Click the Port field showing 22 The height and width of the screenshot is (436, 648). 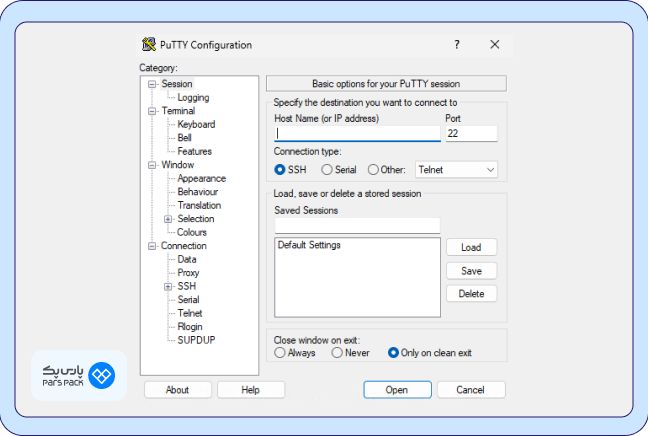pos(472,133)
